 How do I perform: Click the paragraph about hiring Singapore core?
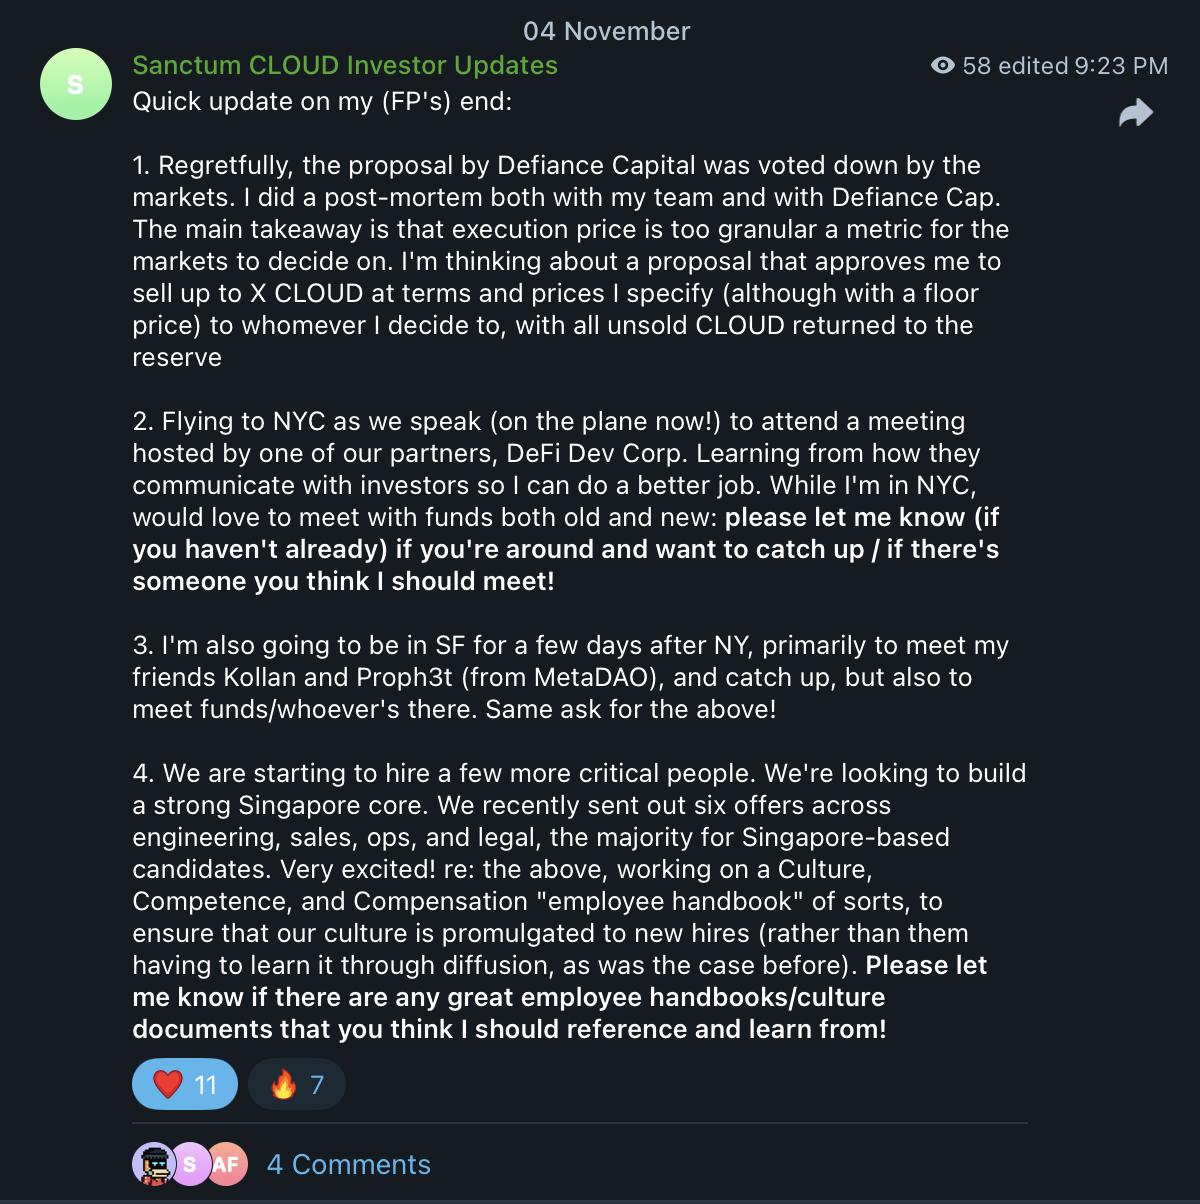(x=578, y=853)
